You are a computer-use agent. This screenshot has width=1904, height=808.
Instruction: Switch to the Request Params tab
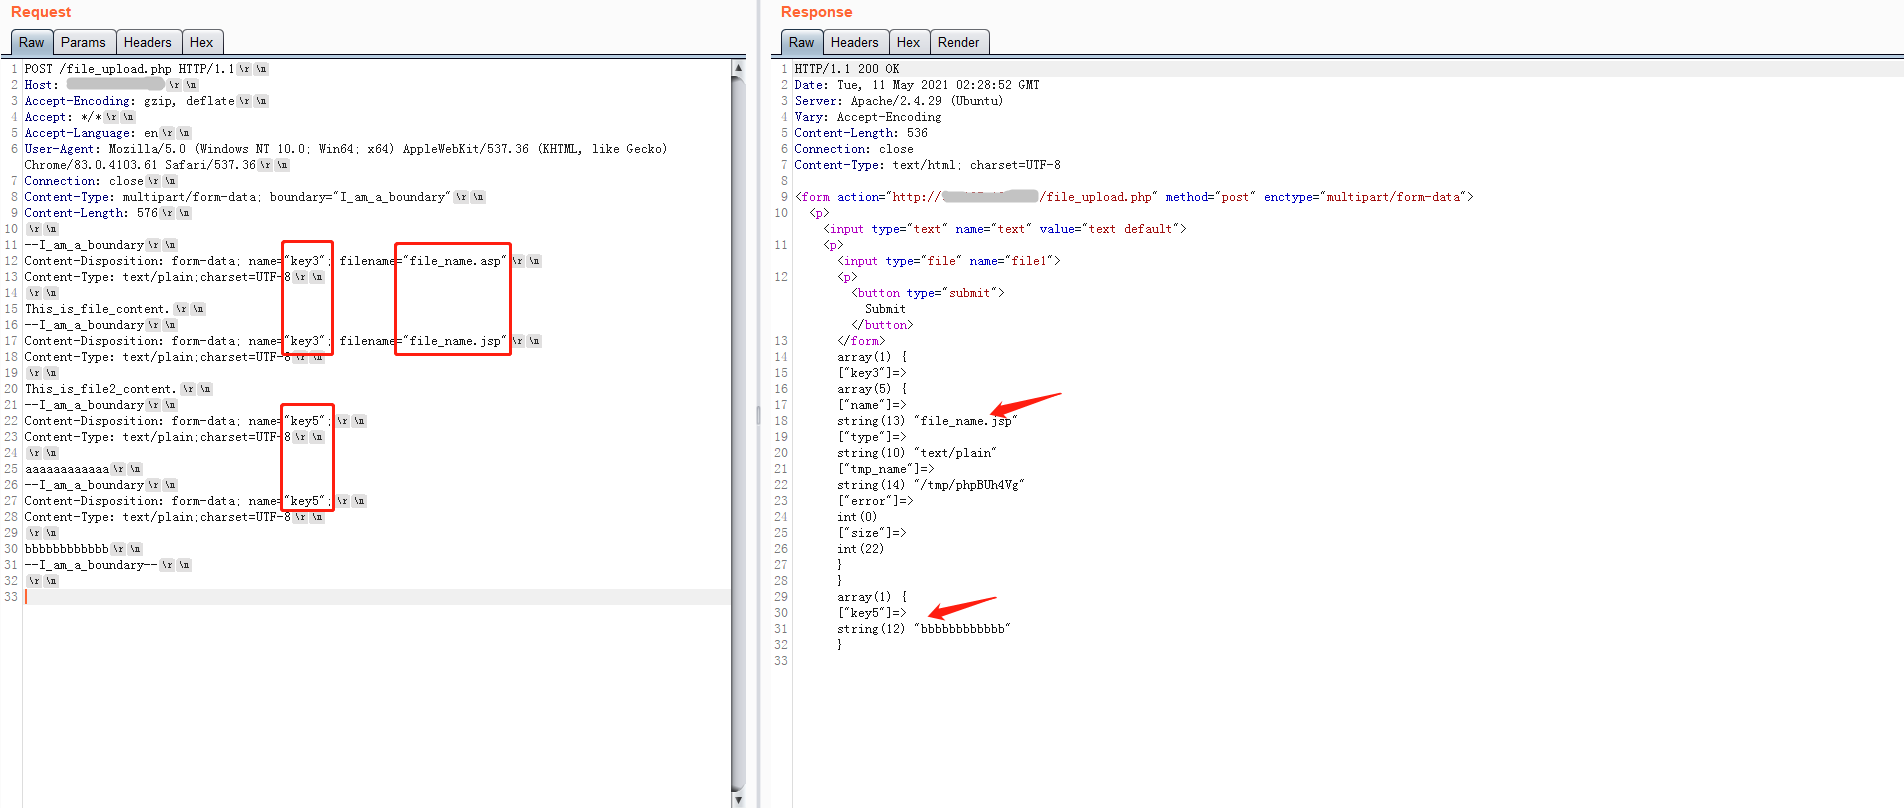(x=83, y=42)
